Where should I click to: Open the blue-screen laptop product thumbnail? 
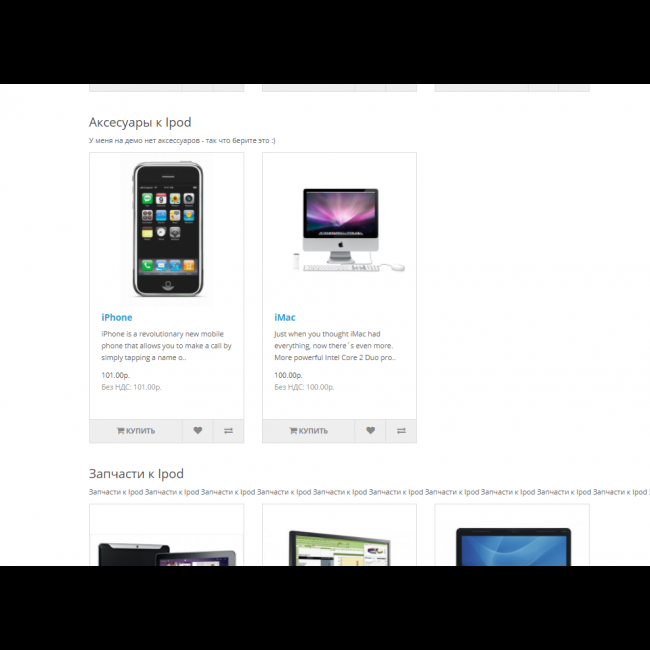click(512, 546)
